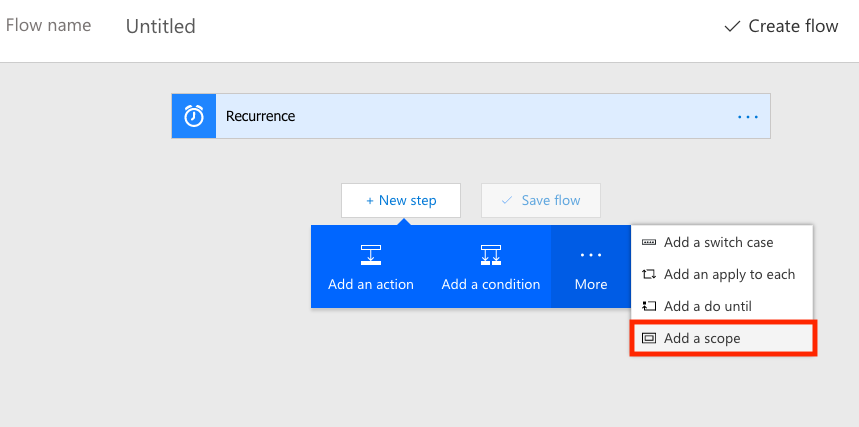Select Add an apply to each
The width and height of the screenshot is (859, 427).
click(x=729, y=274)
